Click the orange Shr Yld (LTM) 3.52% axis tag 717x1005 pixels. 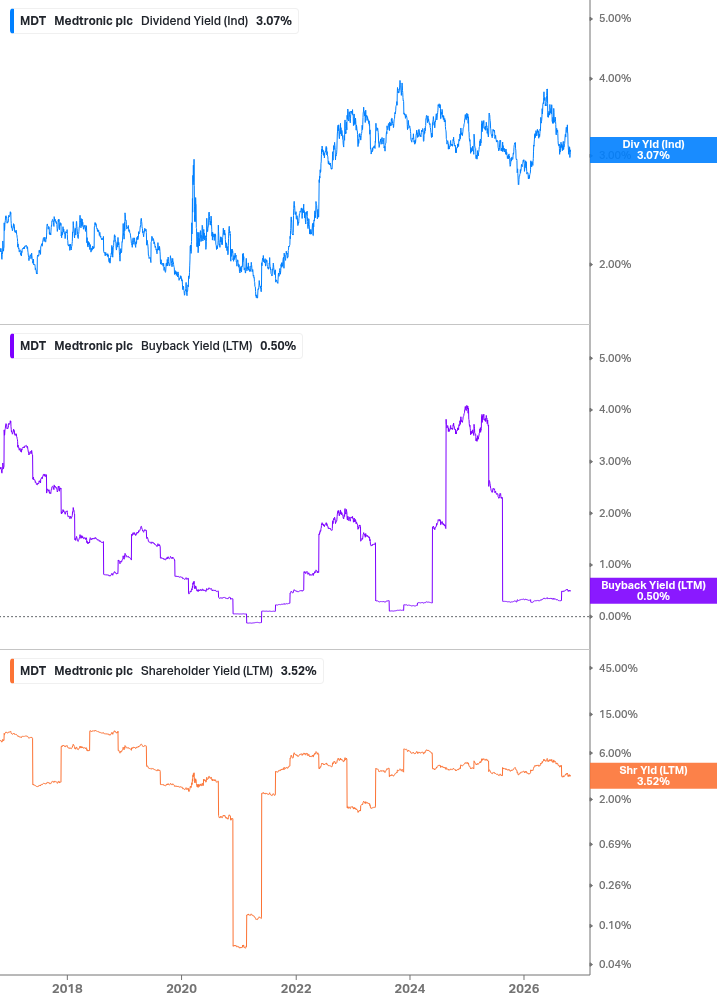[x=653, y=776]
